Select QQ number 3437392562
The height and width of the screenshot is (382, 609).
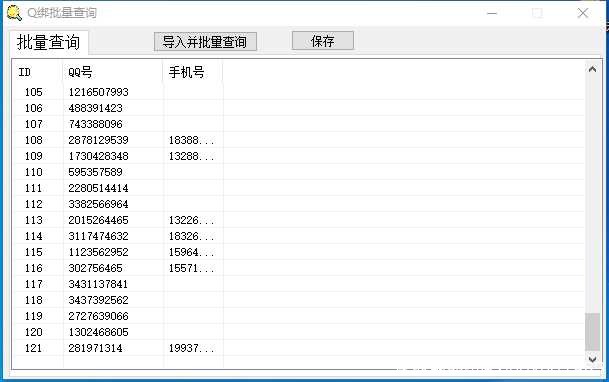tap(98, 300)
